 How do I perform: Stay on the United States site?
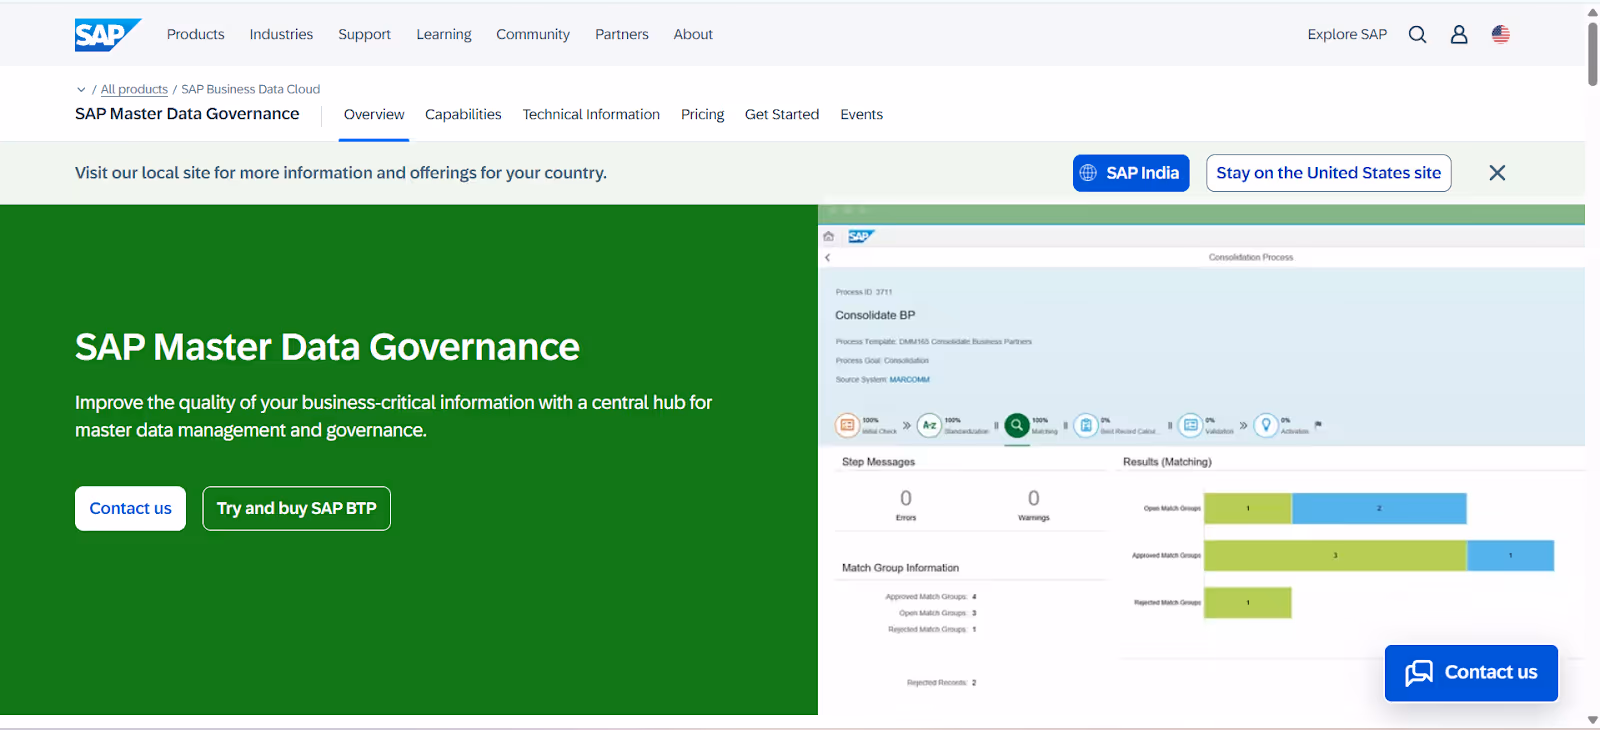[1328, 173]
